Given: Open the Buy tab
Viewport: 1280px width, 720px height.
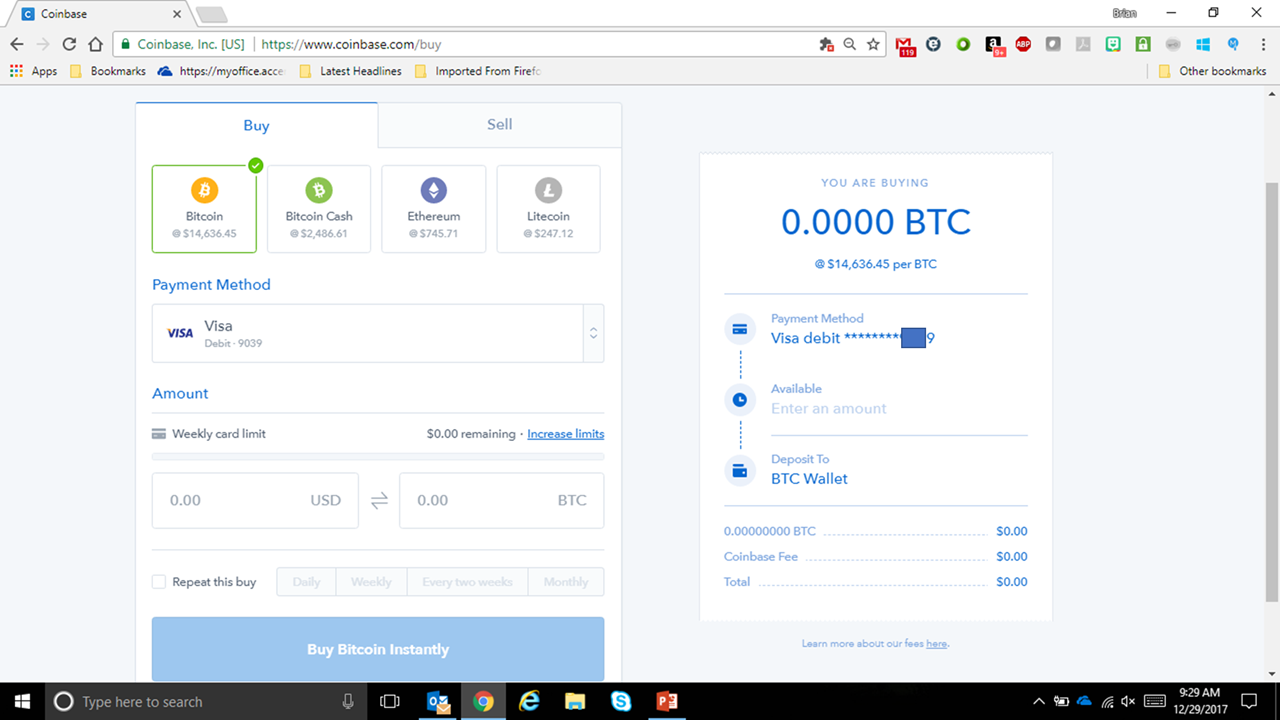Looking at the screenshot, I should pos(256,124).
